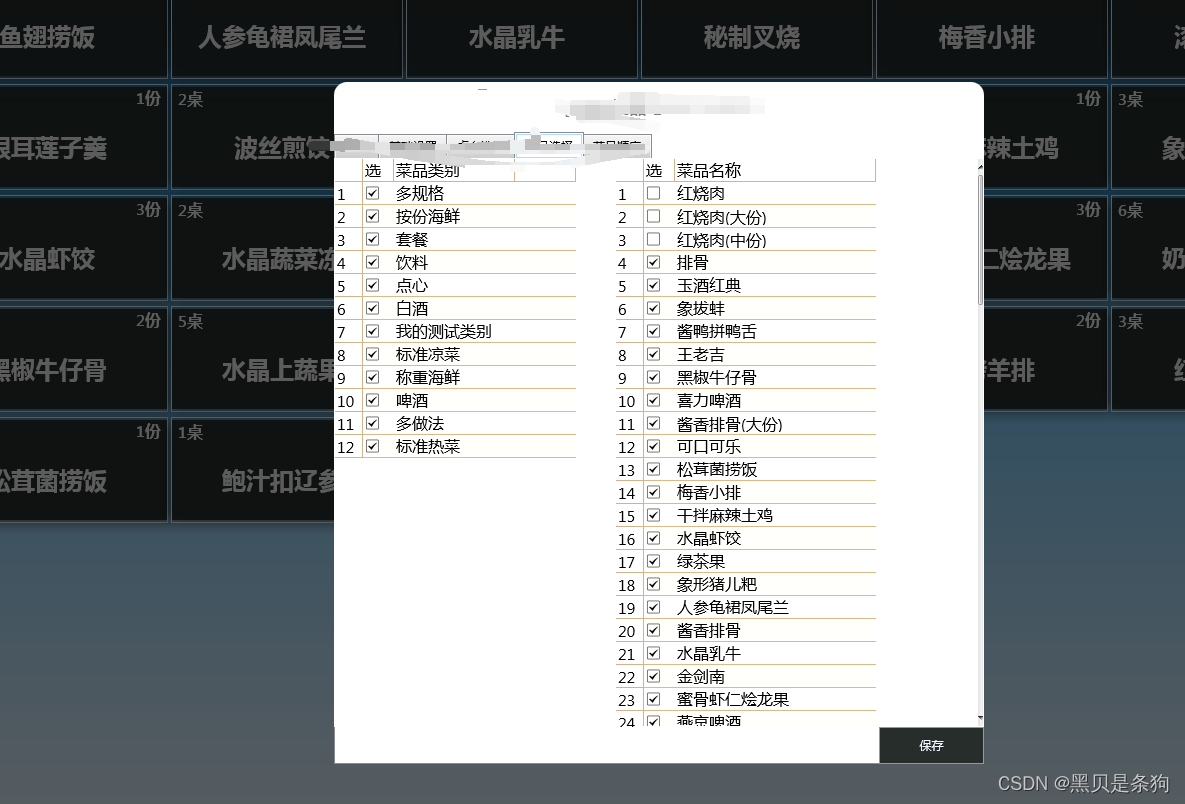
Task: Uncheck the 王老吉 dish checkbox
Action: (652, 354)
